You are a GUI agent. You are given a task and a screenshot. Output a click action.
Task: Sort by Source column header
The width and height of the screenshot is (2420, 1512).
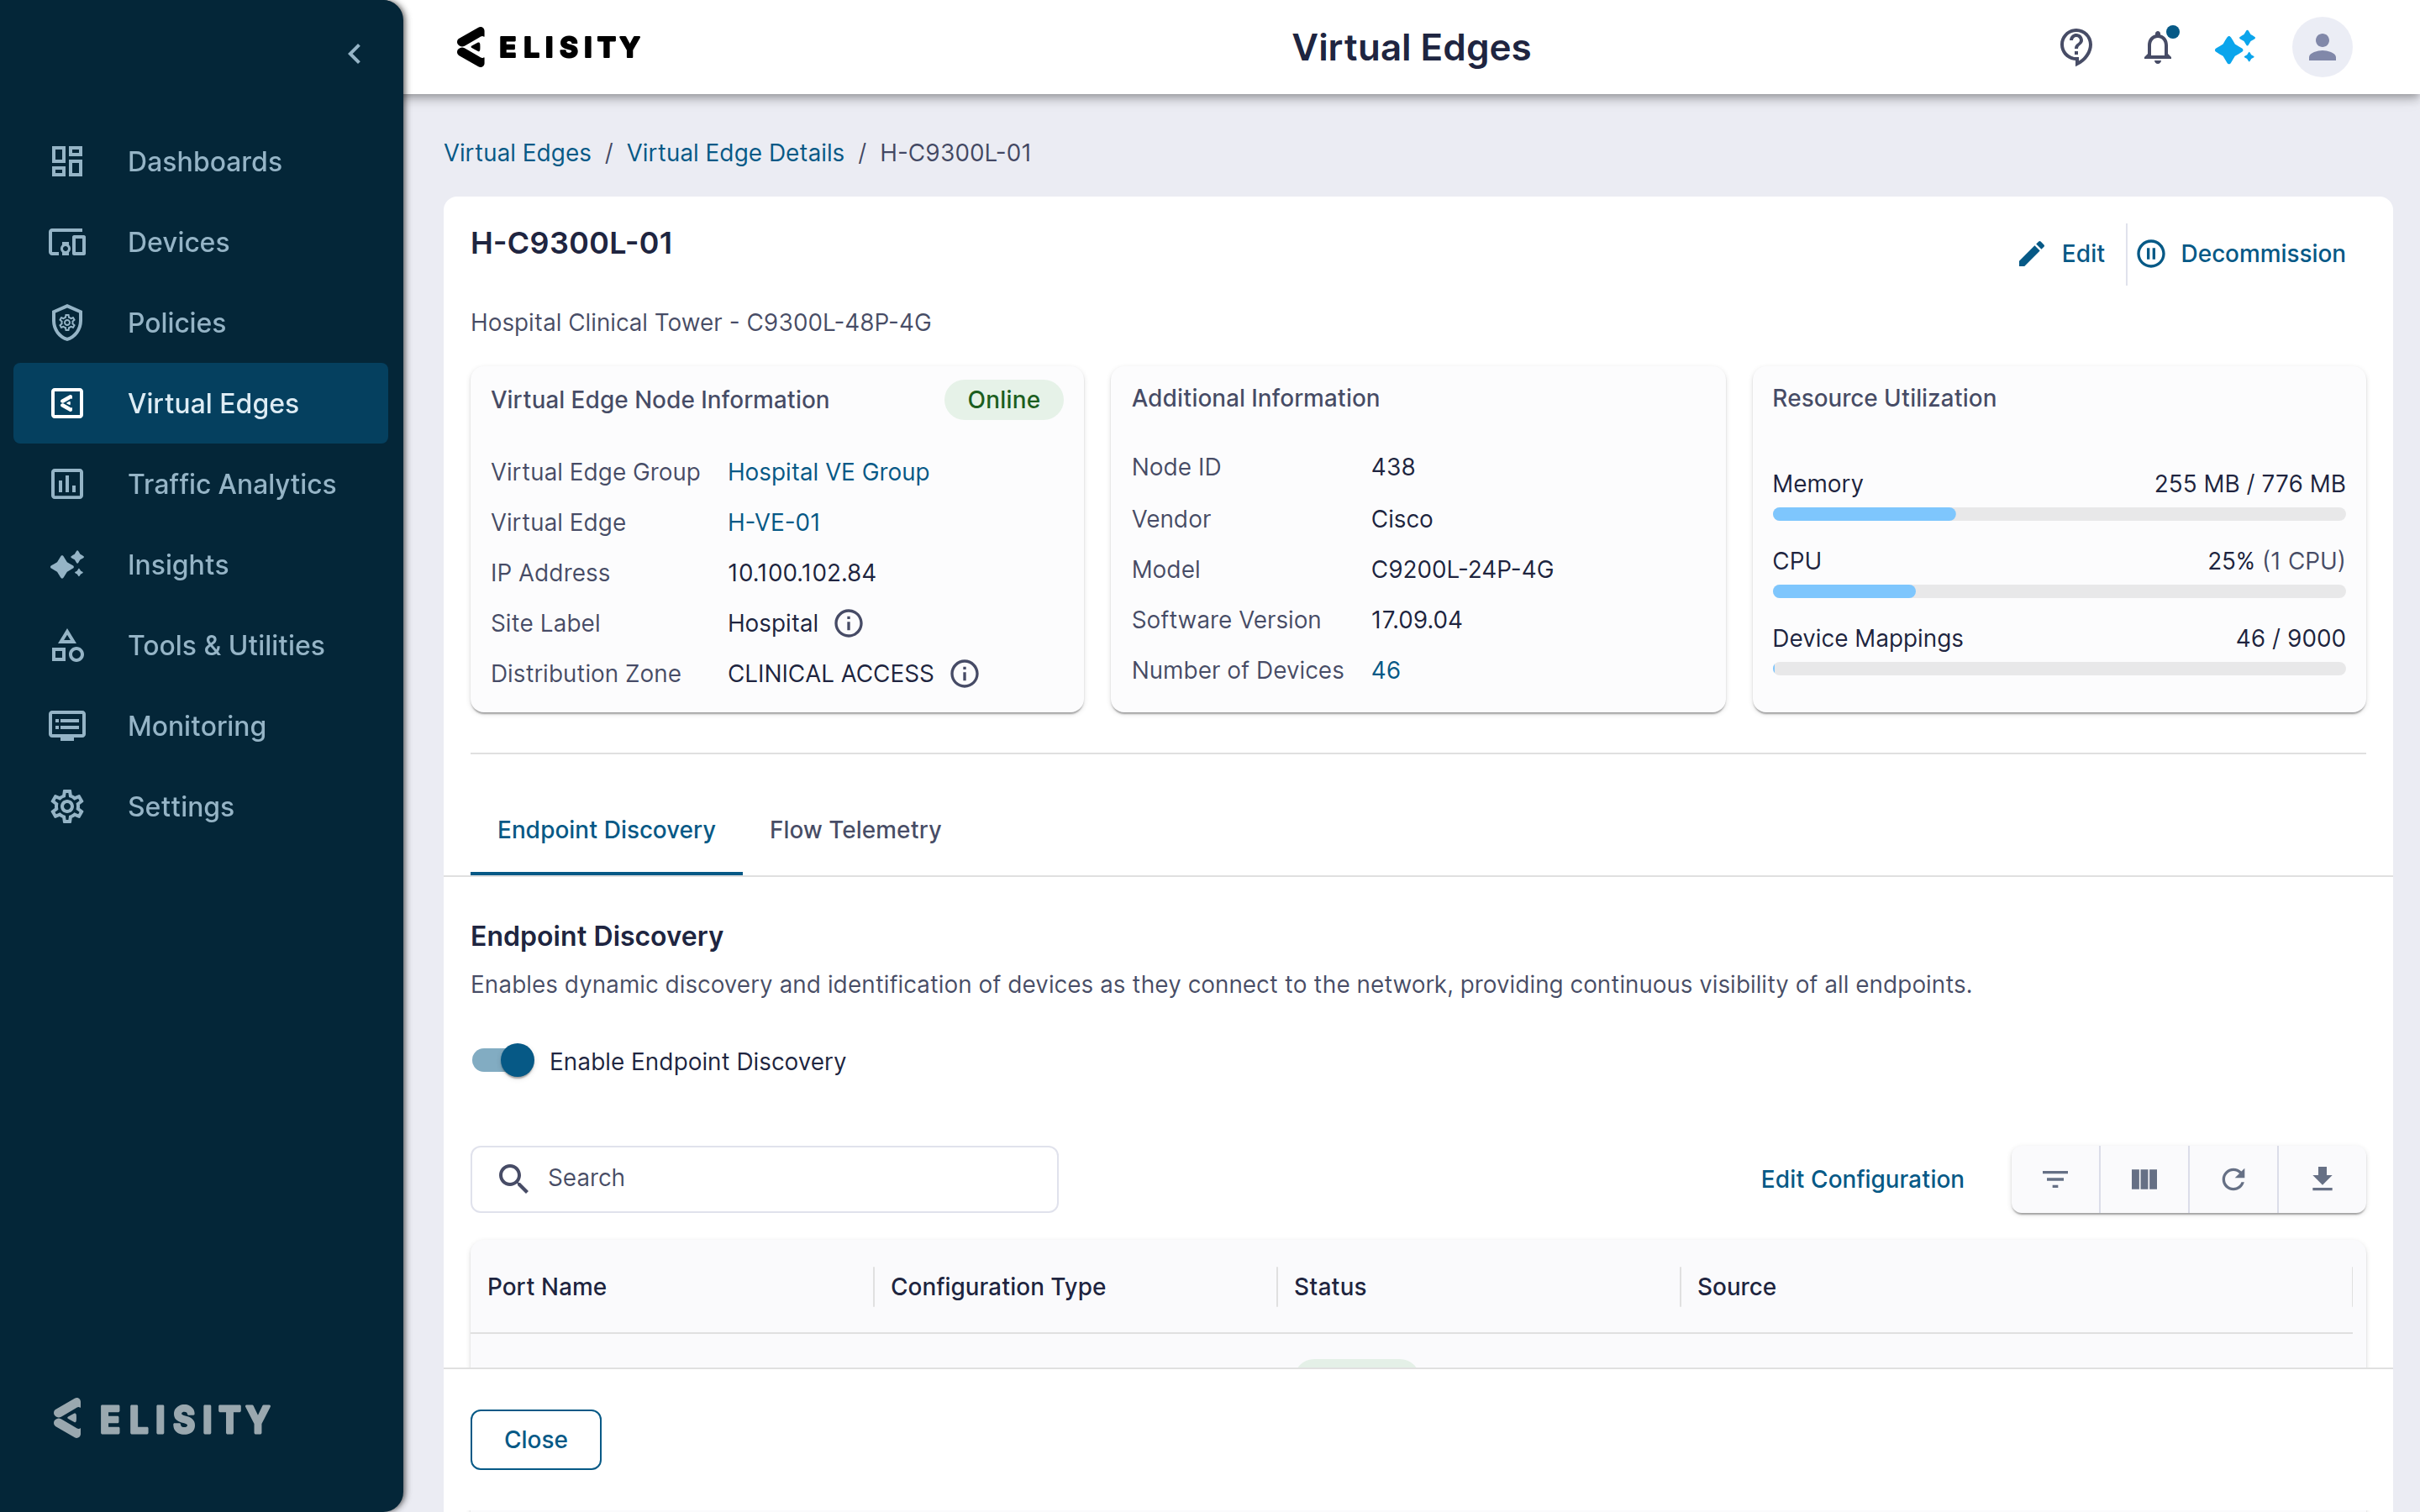coord(1736,1286)
